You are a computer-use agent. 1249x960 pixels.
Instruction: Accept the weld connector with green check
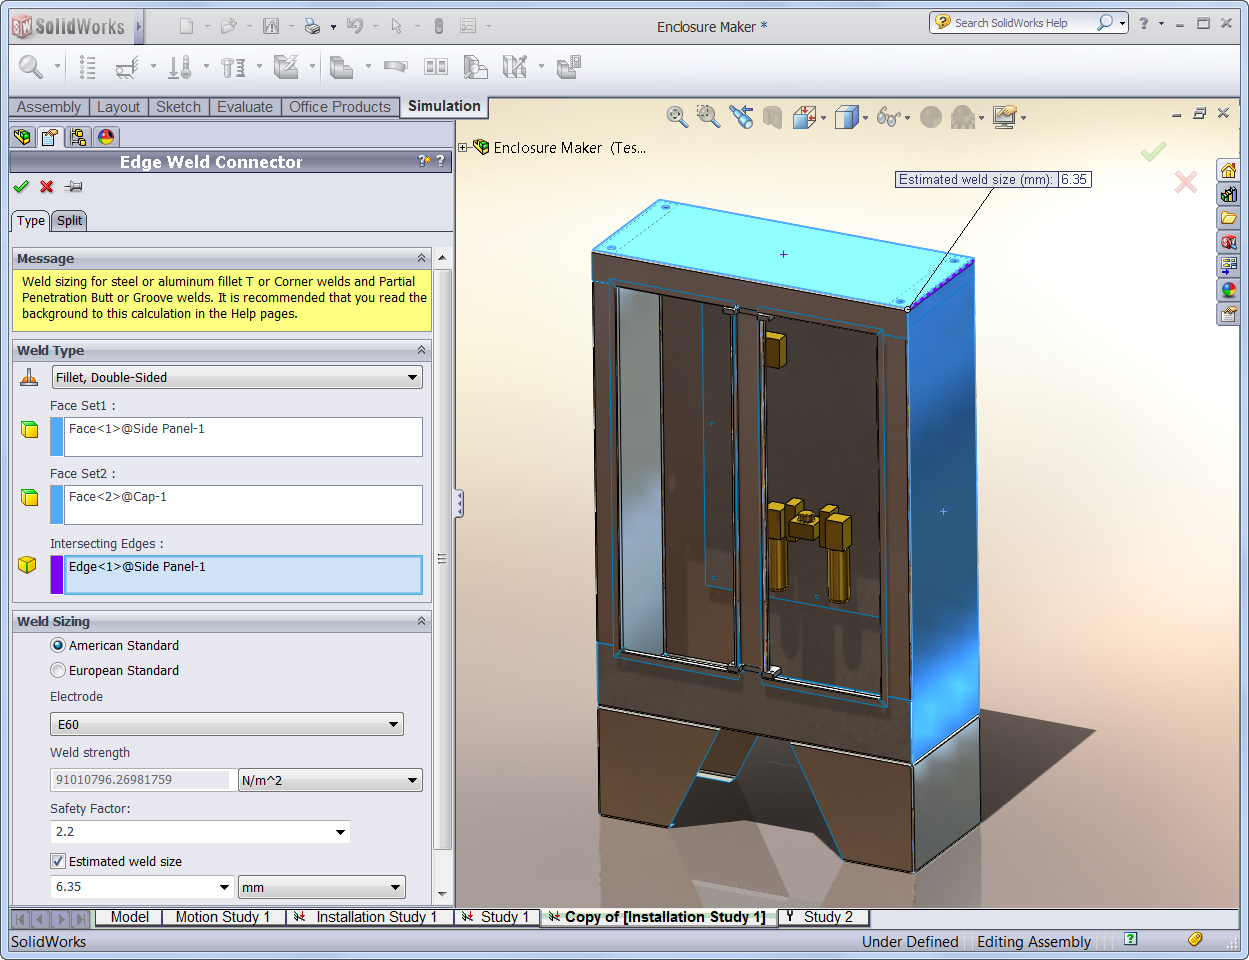click(22, 187)
